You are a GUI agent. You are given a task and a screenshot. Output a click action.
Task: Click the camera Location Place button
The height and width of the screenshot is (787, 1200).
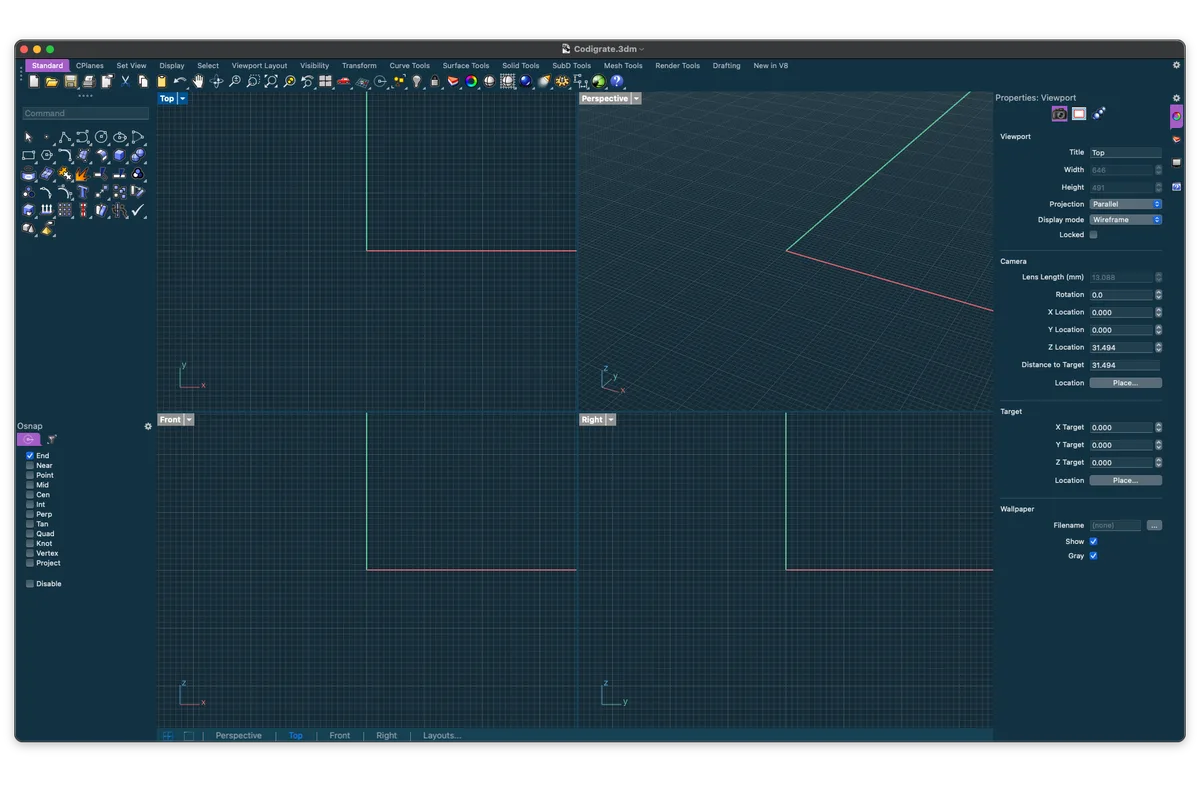click(x=1125, y=383)
